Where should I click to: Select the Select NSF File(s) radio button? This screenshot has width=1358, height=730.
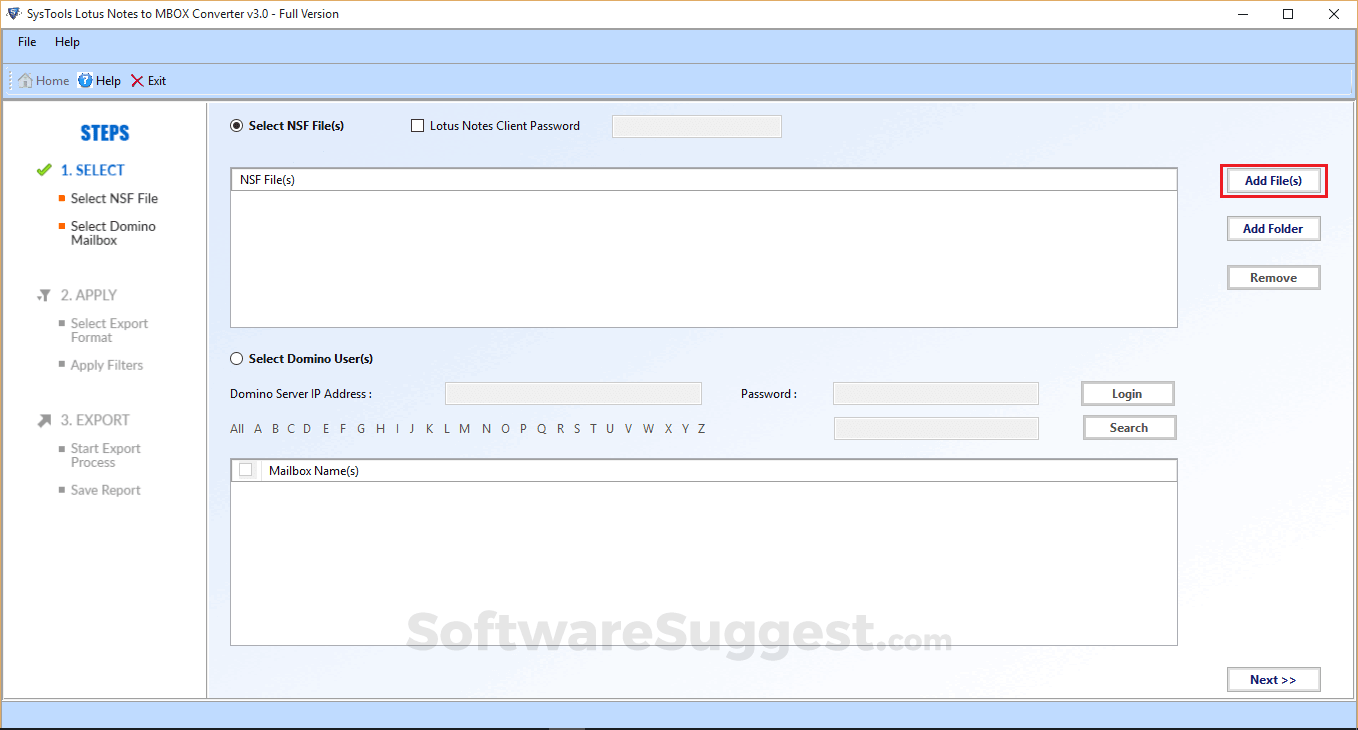(x=236, y=125)
